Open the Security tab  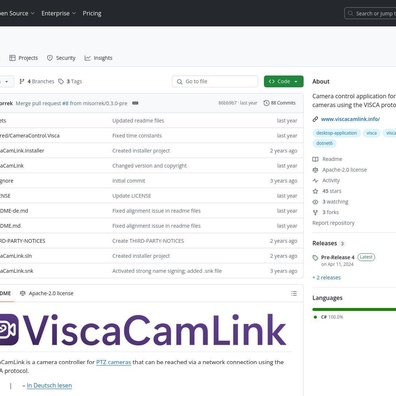[61, 58]
